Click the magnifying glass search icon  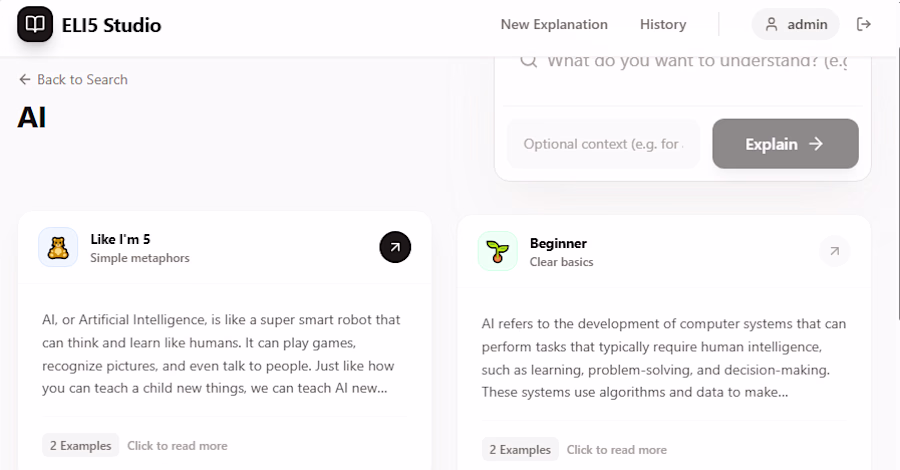pyautogui.click(x=528, y=61)
